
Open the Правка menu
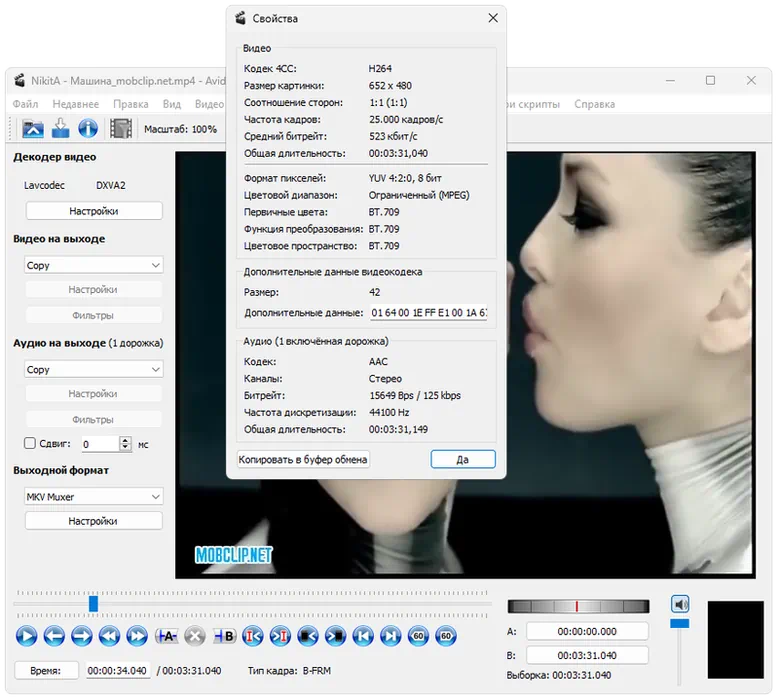131,104
